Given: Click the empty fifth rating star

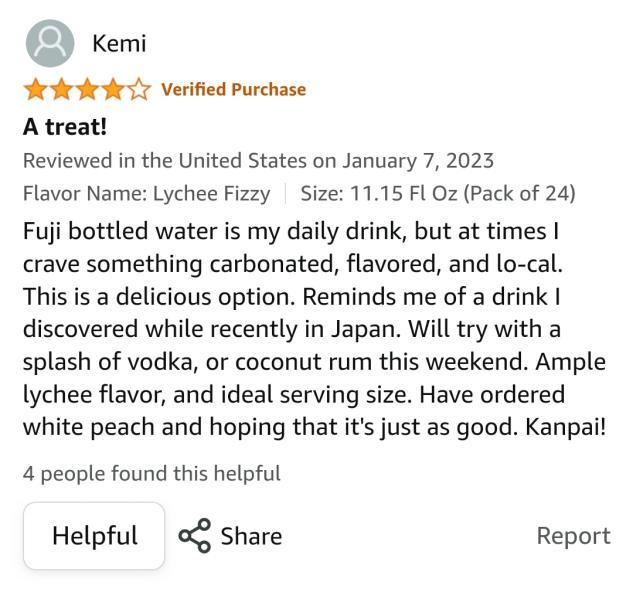Looking at the screenshot, I should [x=140, y=90].
